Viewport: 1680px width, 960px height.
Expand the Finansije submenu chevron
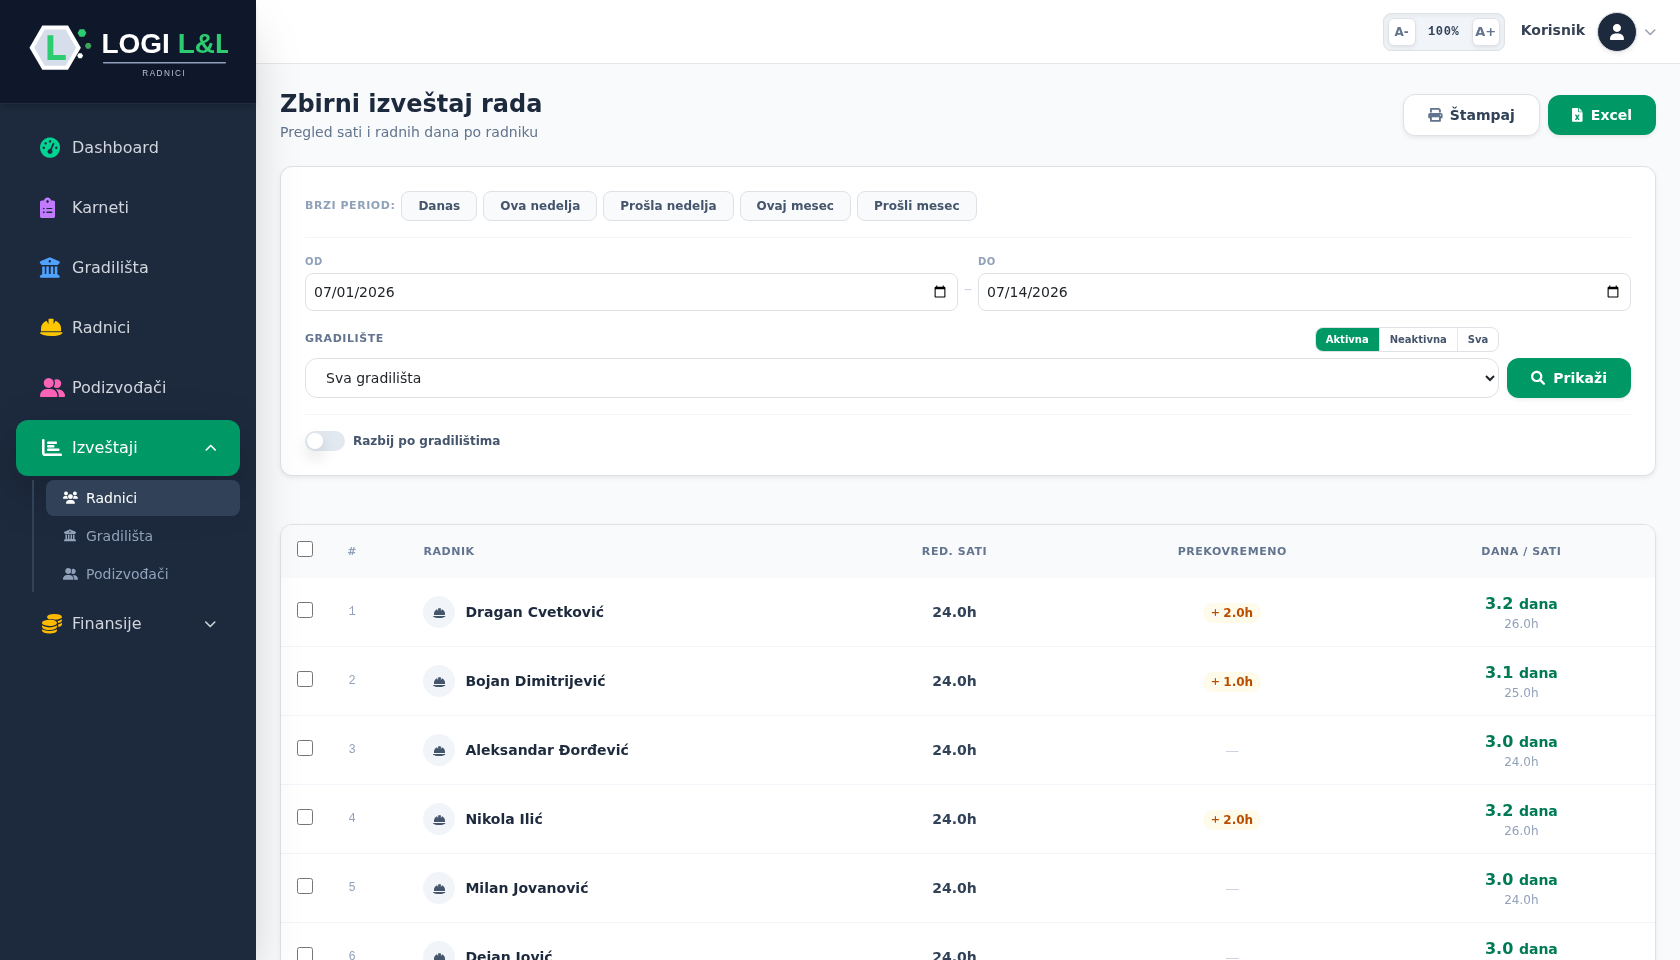coord(211,624)
